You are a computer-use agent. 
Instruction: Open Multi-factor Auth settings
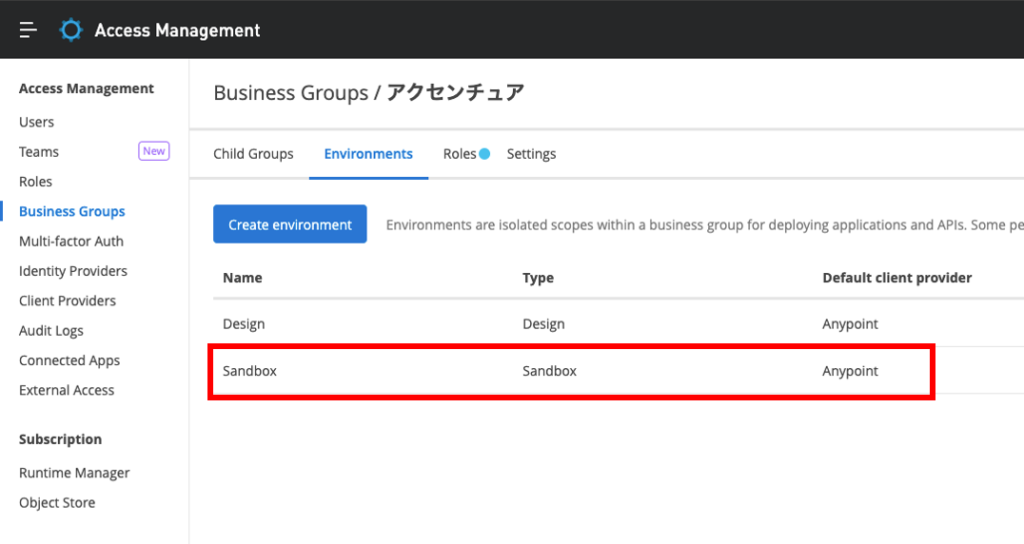tap(71, 241)
